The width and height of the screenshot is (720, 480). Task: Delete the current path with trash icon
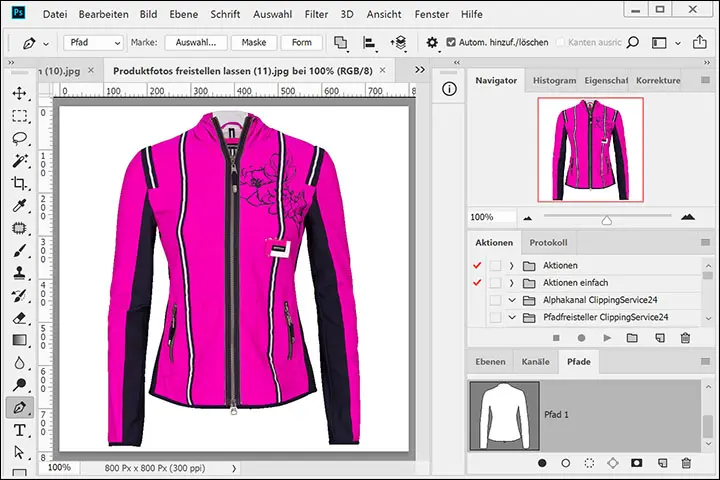[685, 463]
